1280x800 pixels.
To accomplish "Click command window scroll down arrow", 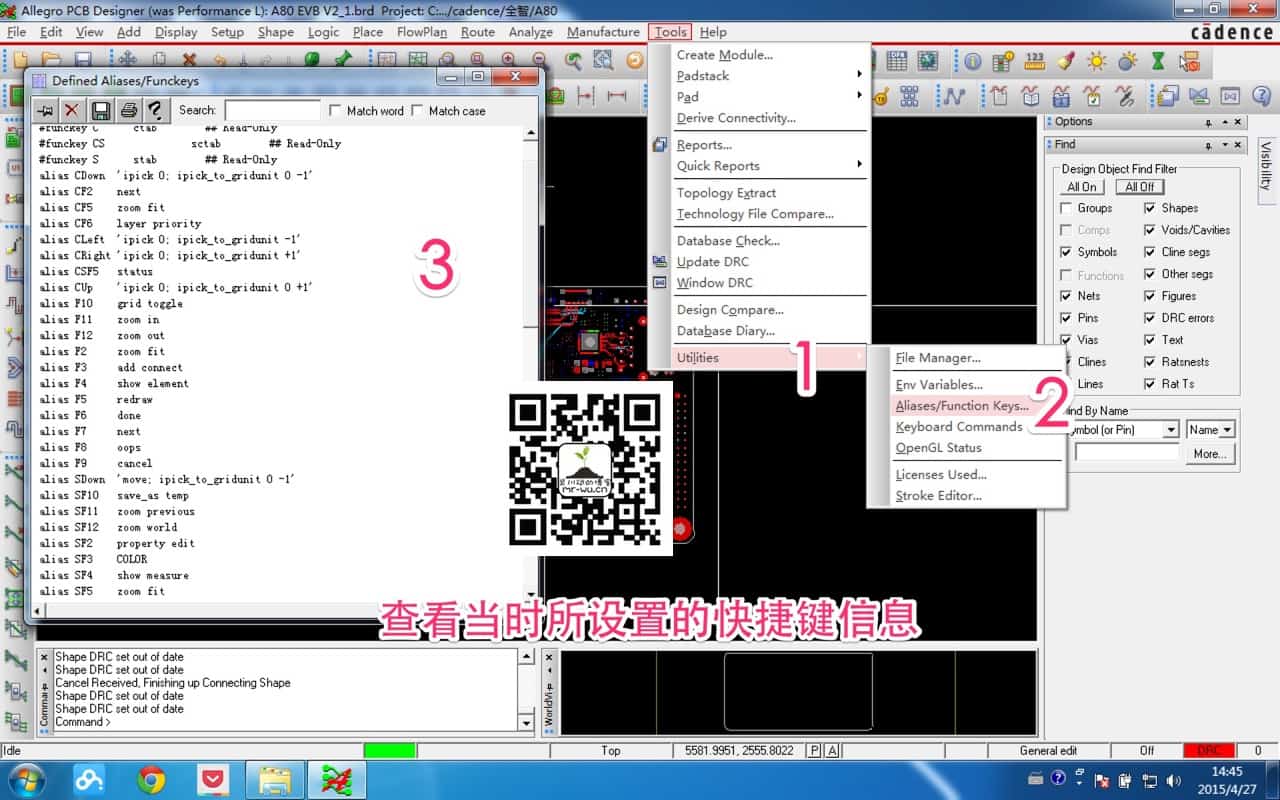I will [x=527, y=722].
